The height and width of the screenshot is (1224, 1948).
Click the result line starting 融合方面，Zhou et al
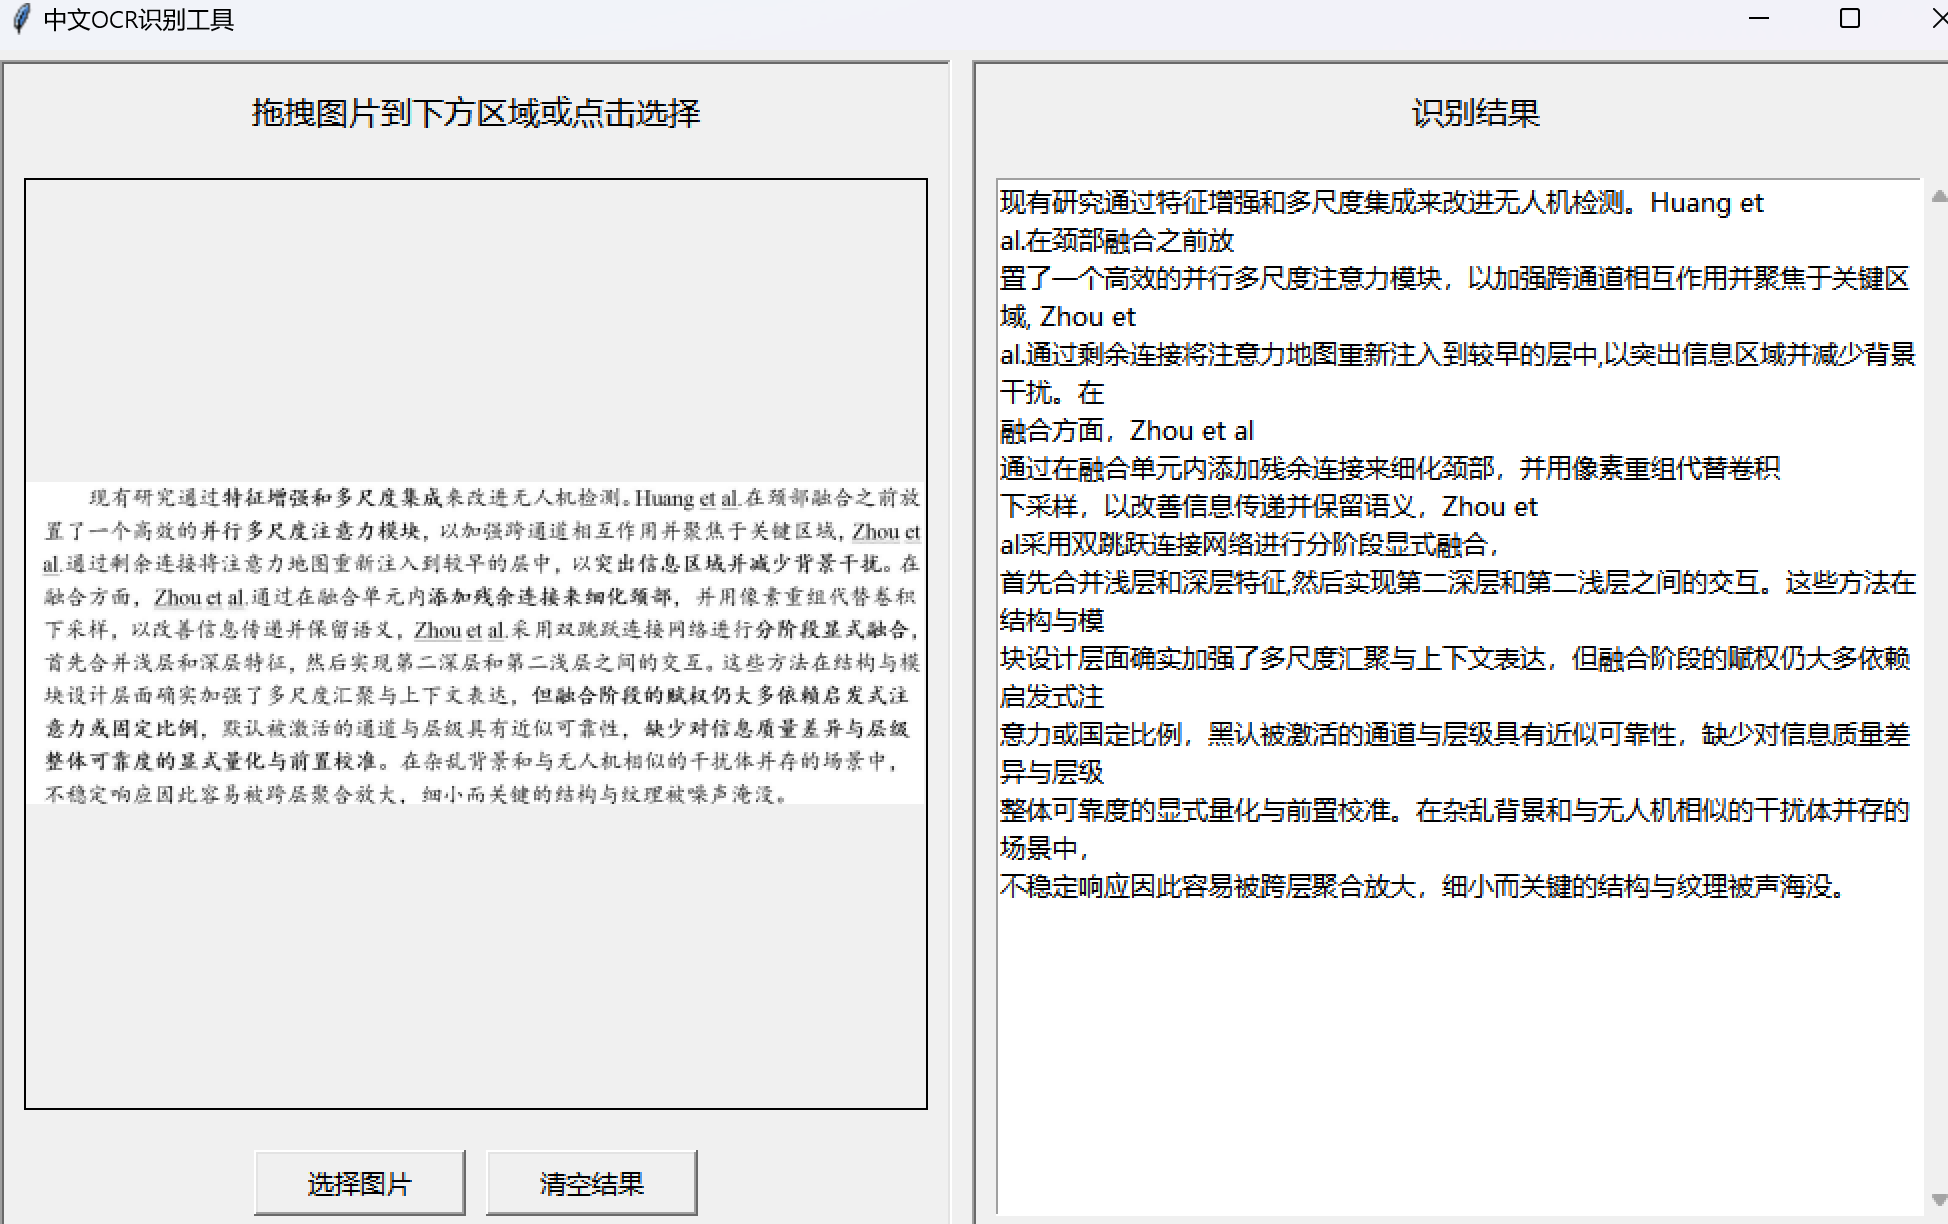[x=1126, y=431]
